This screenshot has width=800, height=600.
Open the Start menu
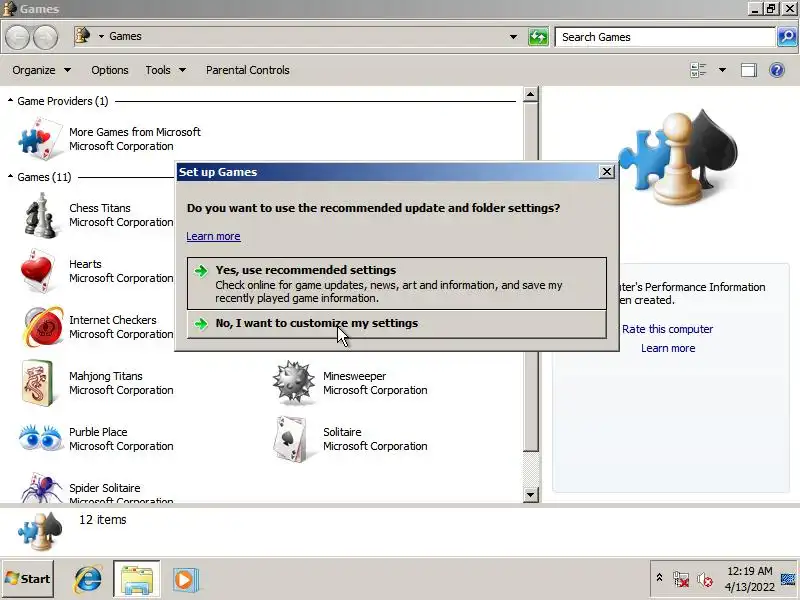pos(28,579)
